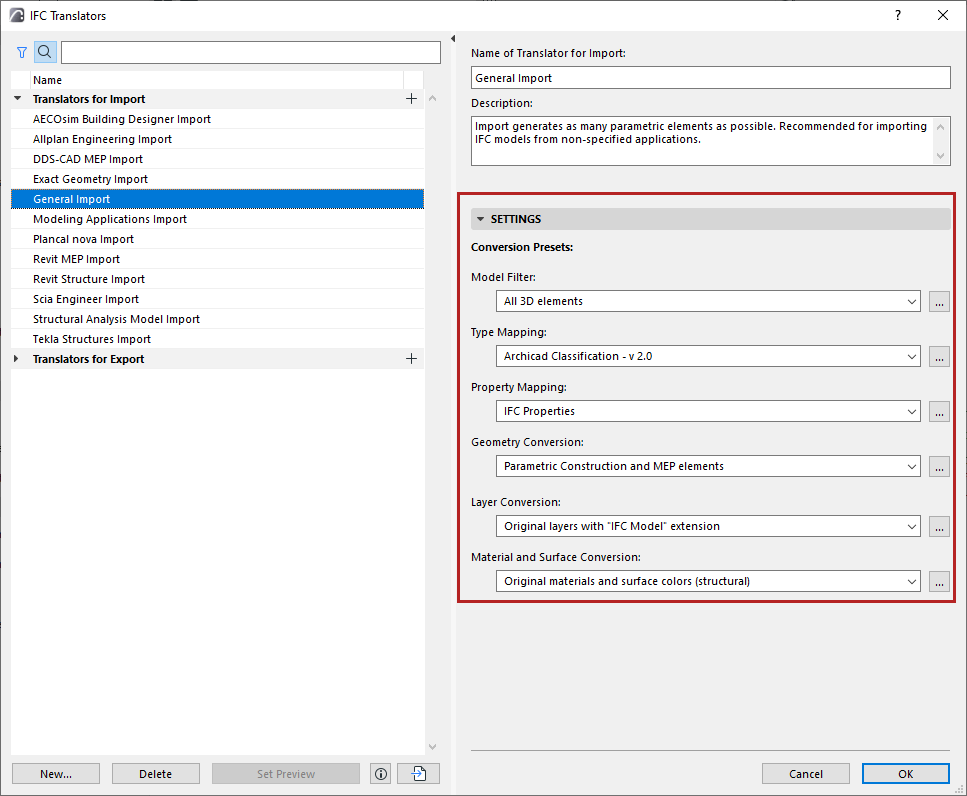Click the Delete button
967x796 pixels.
click(156, 774)
